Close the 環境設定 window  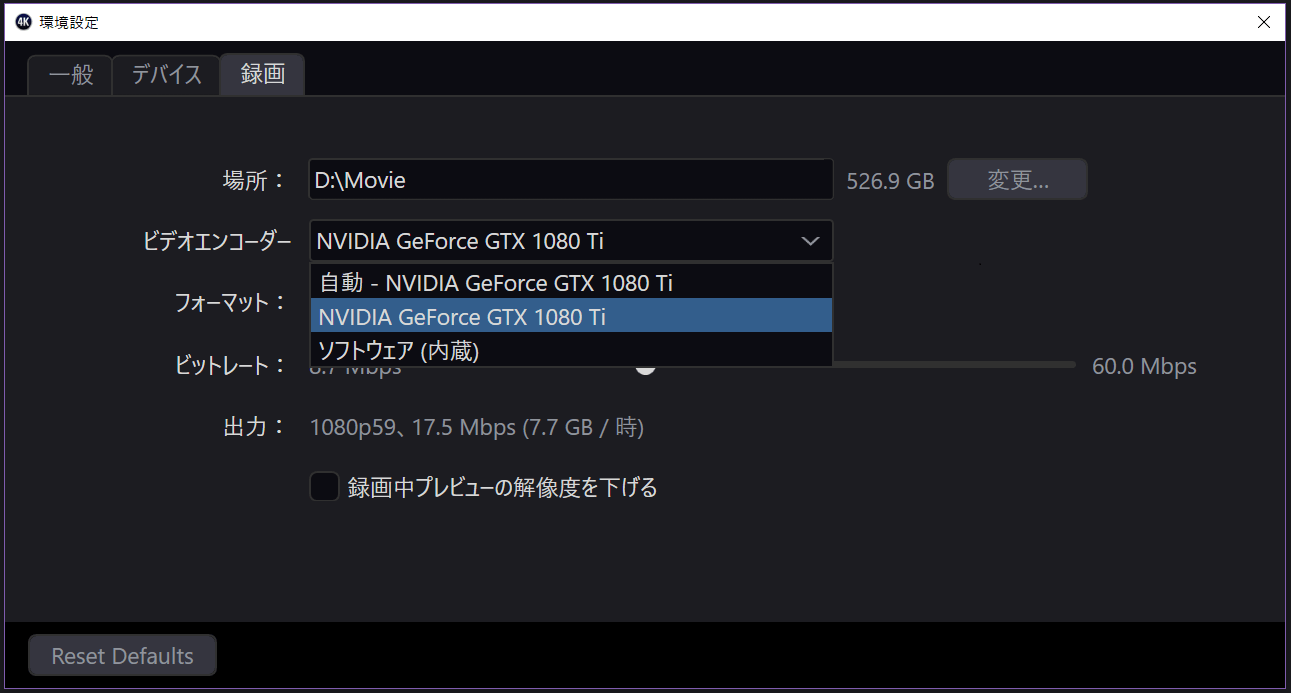coord(1264,22)
